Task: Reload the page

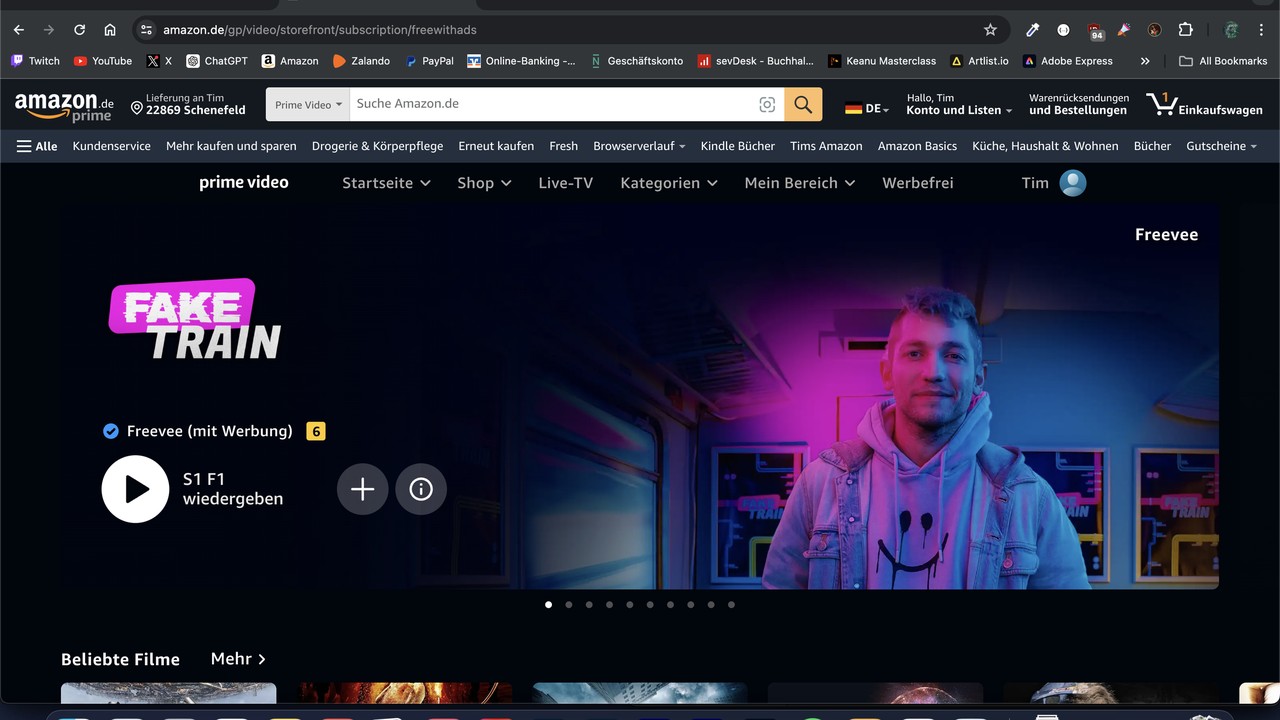Action: [x=80, y=30]
